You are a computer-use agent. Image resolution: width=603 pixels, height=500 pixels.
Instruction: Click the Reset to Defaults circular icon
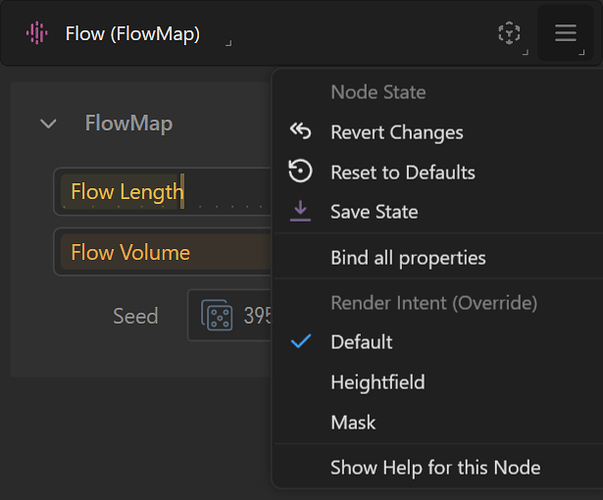(x=300, y=171)
